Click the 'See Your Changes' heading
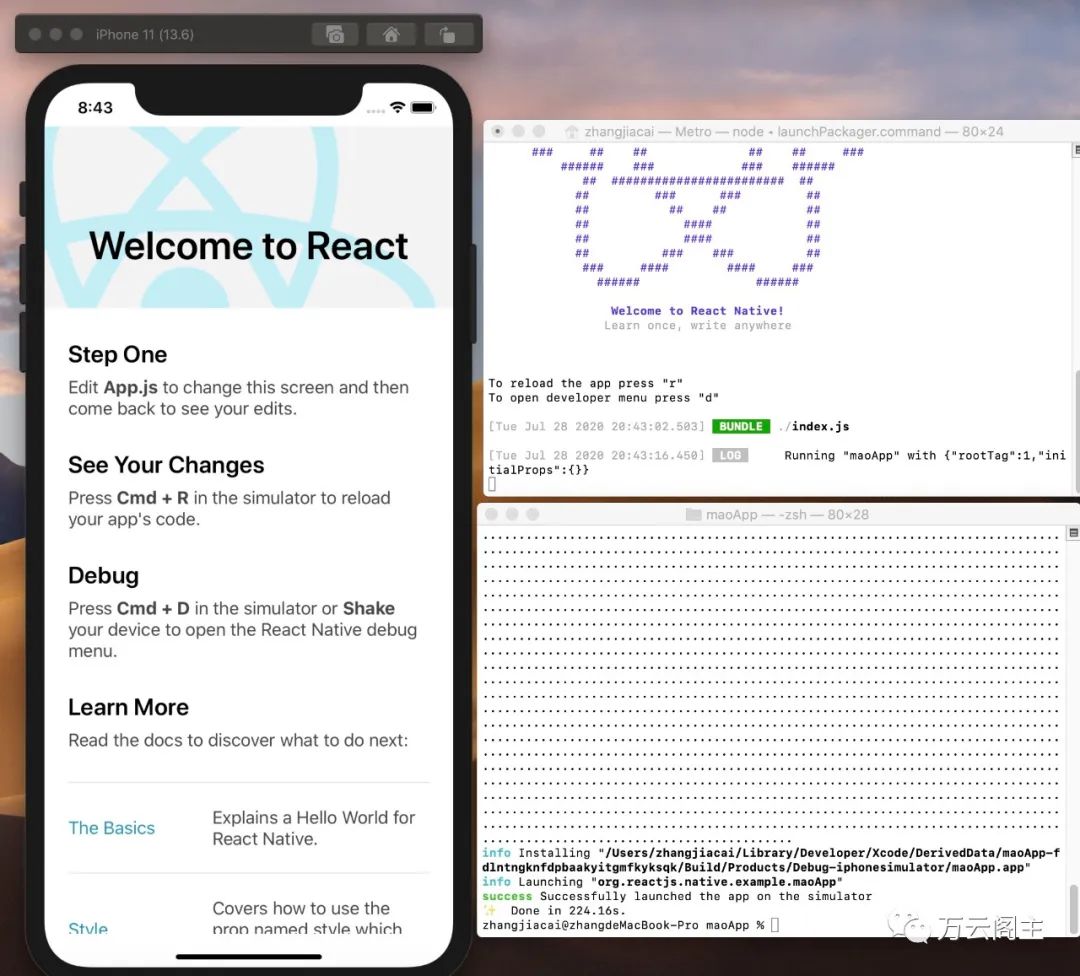 [x=166, y=465]
